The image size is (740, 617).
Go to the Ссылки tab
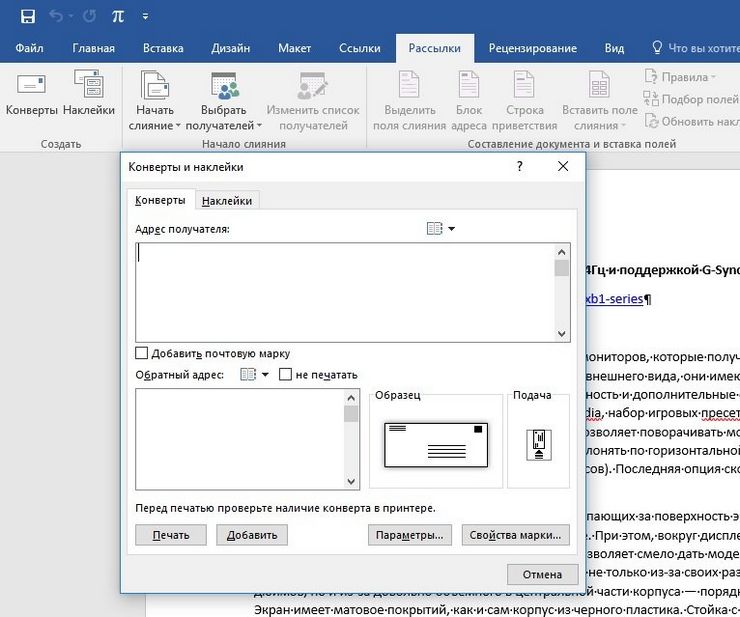(360, 48)
